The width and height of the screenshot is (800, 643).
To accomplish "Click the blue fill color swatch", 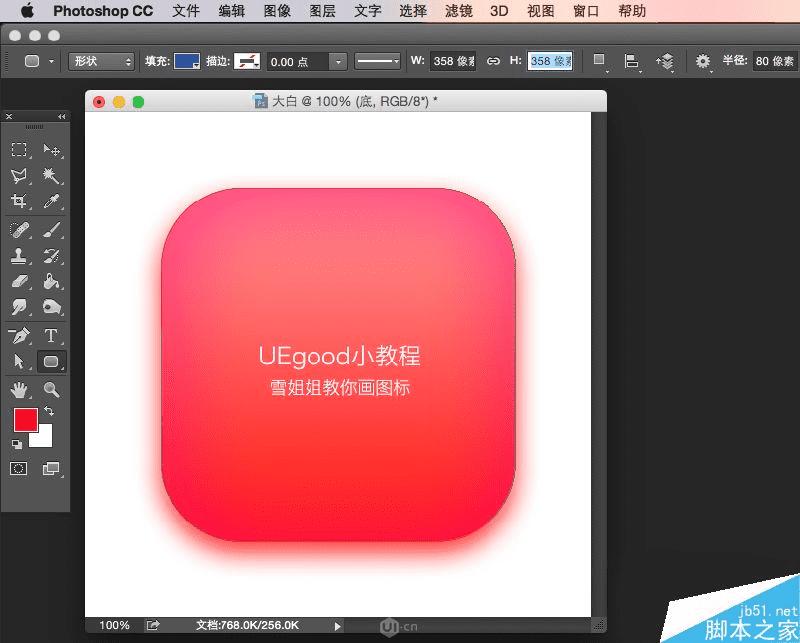I will click(187, 61).
